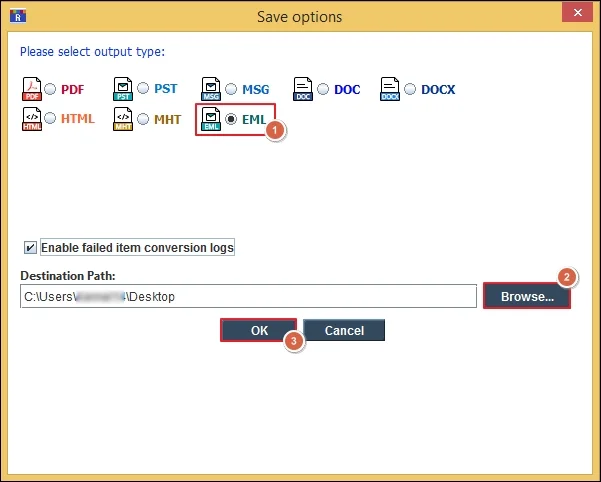Select the MSG radio button
601x482 pixels.
coord(231,89)
